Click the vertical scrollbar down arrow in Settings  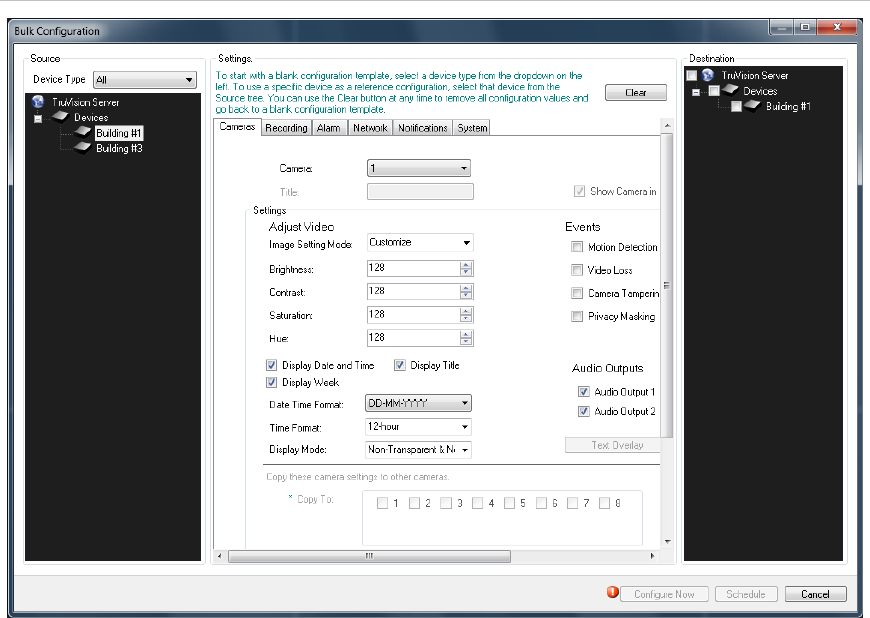(x=667, y=541)
